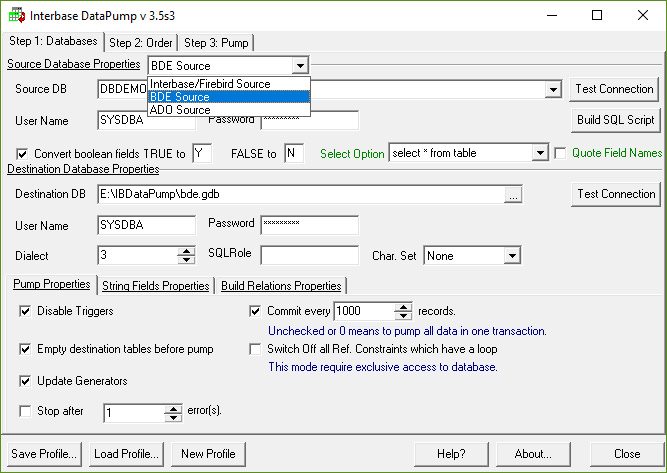This screenshot has height=473, width=667.
Task: Choose ADO Source in dropdown list
Action: coord(180,110)
